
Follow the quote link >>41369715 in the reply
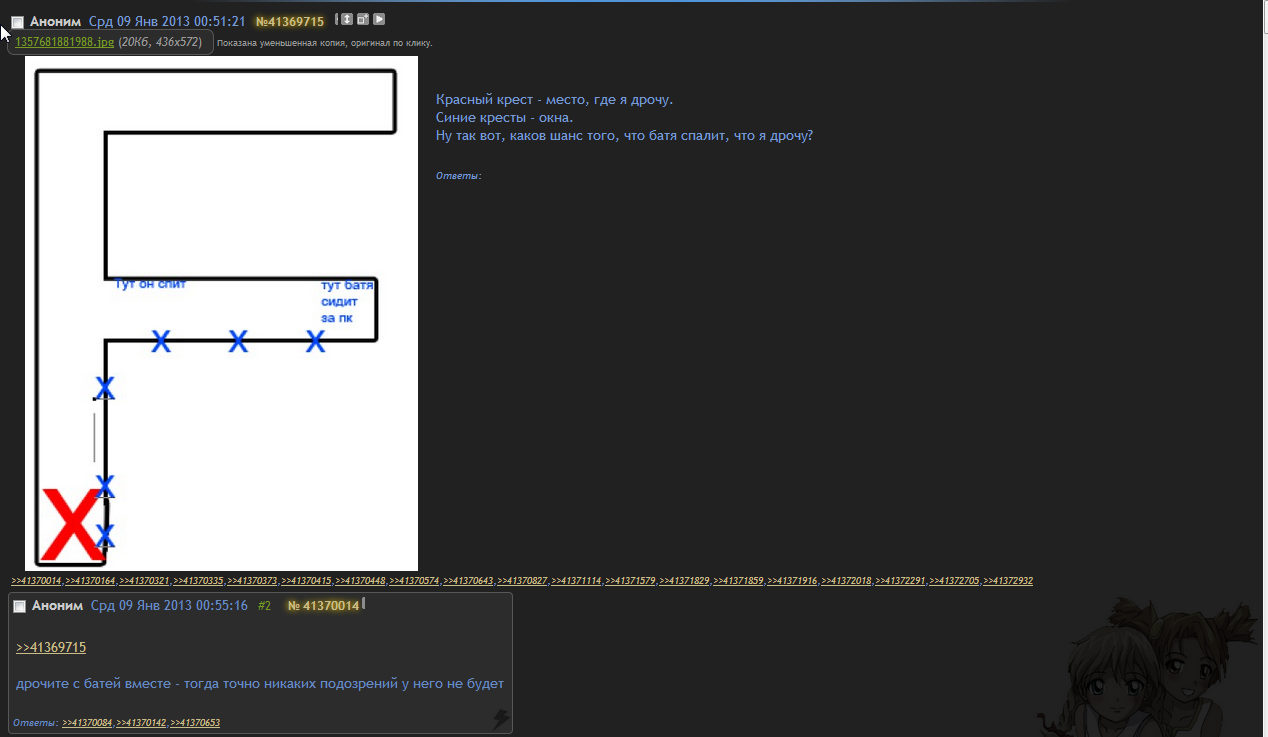[51, 648]
